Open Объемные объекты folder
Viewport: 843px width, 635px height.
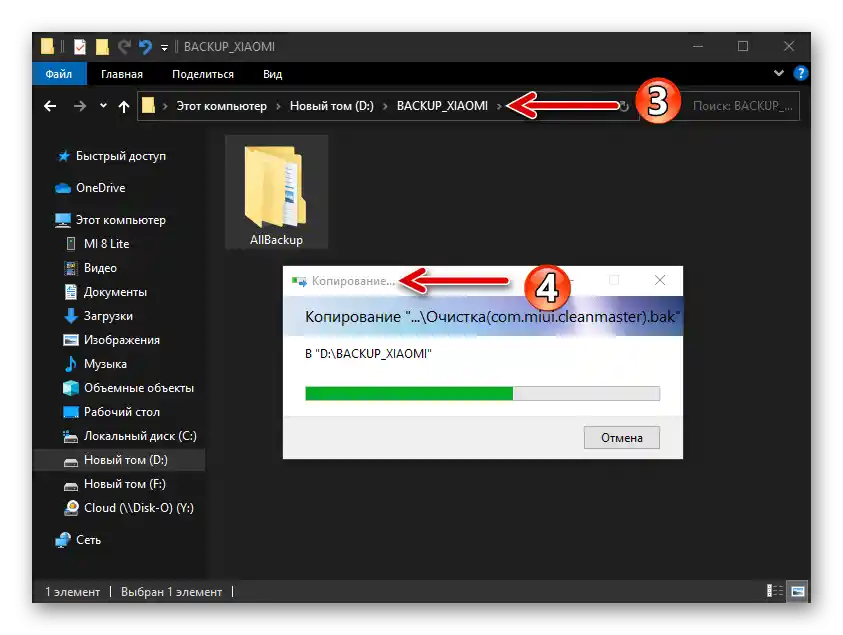point(139,388)
